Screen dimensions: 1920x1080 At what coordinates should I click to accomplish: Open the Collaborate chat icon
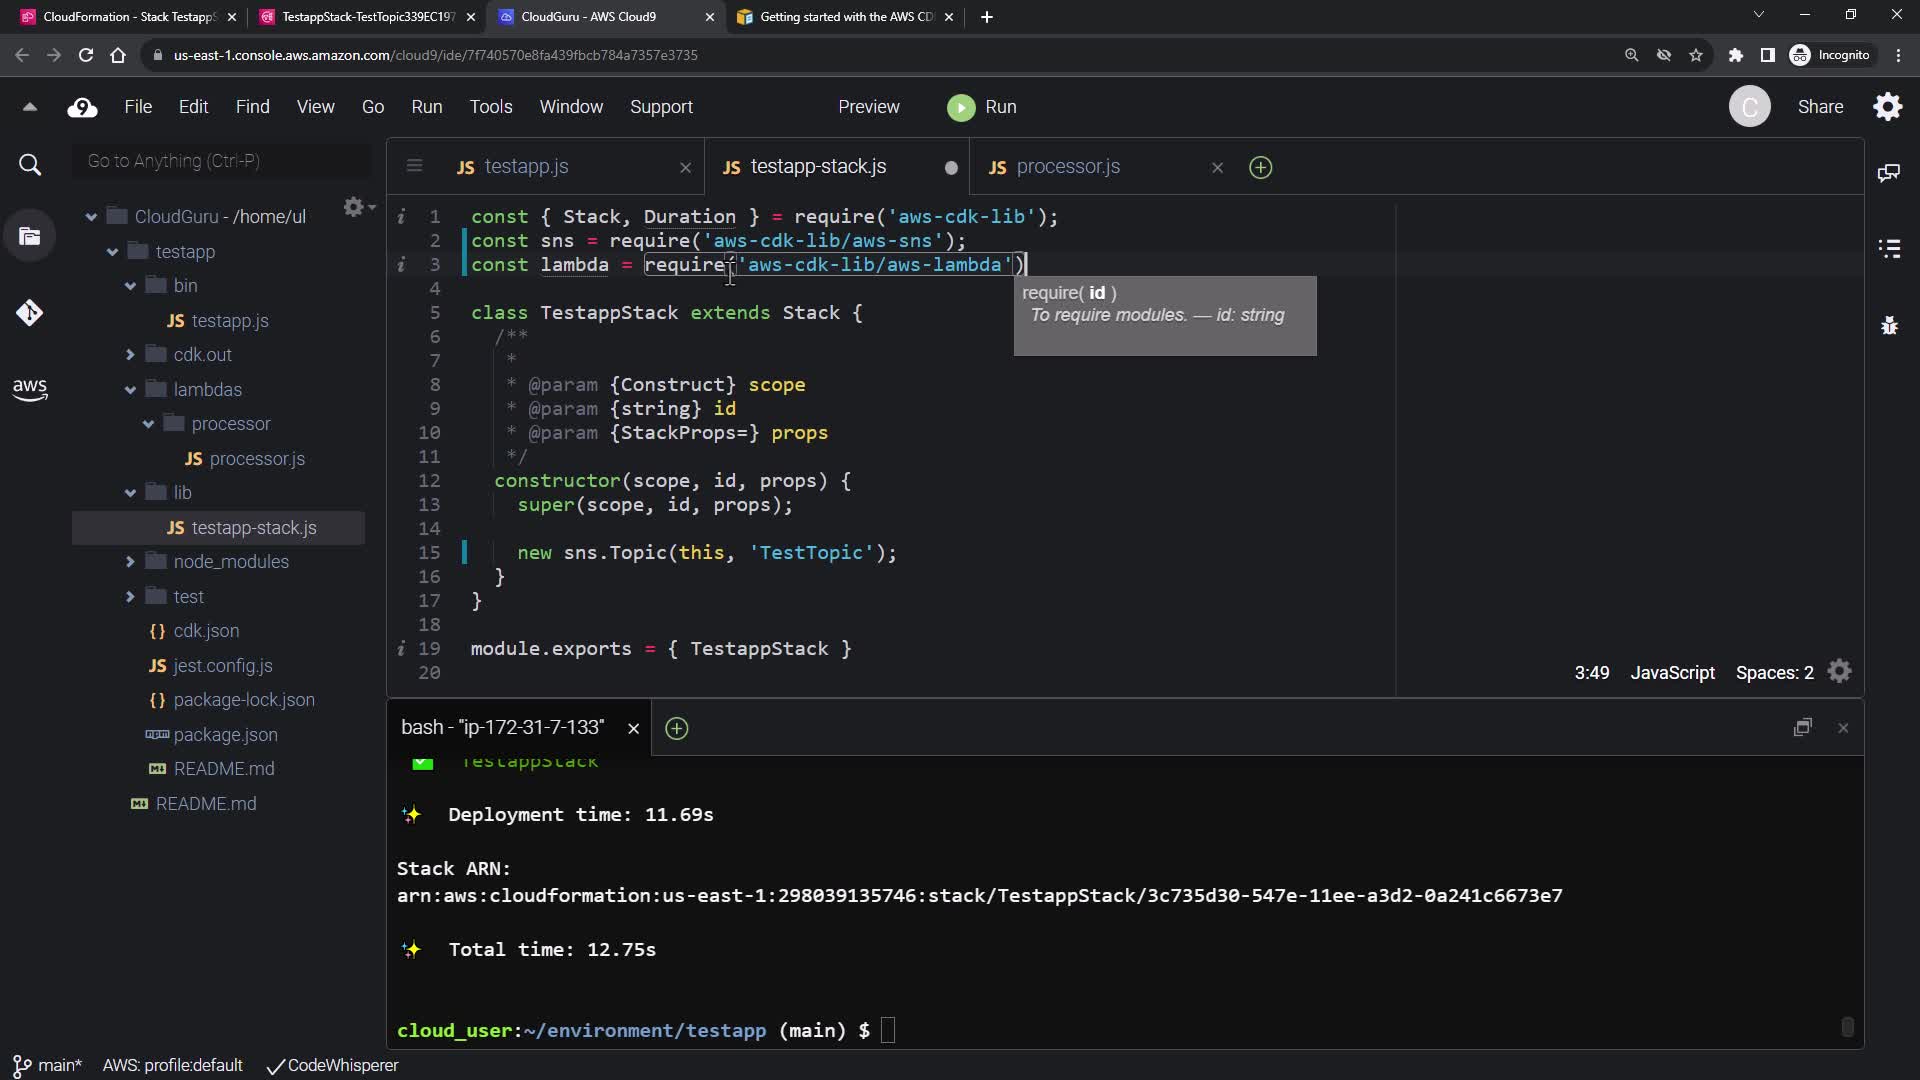click(1889, 173)
